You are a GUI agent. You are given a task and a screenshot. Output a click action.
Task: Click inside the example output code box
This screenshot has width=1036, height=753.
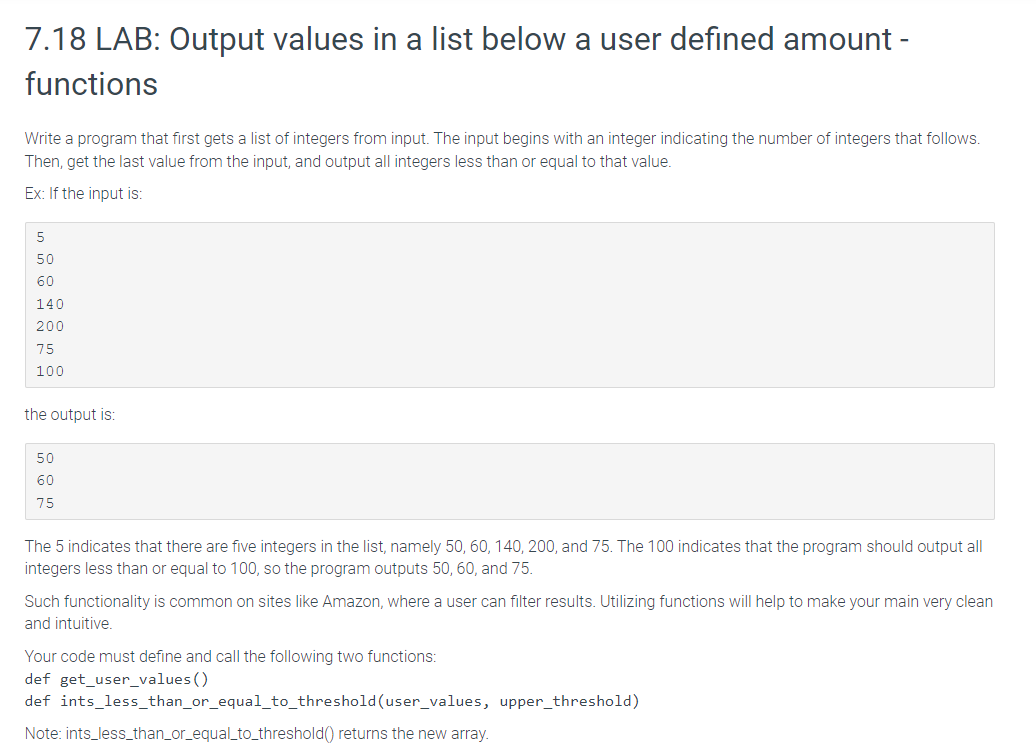pos(509,481)
